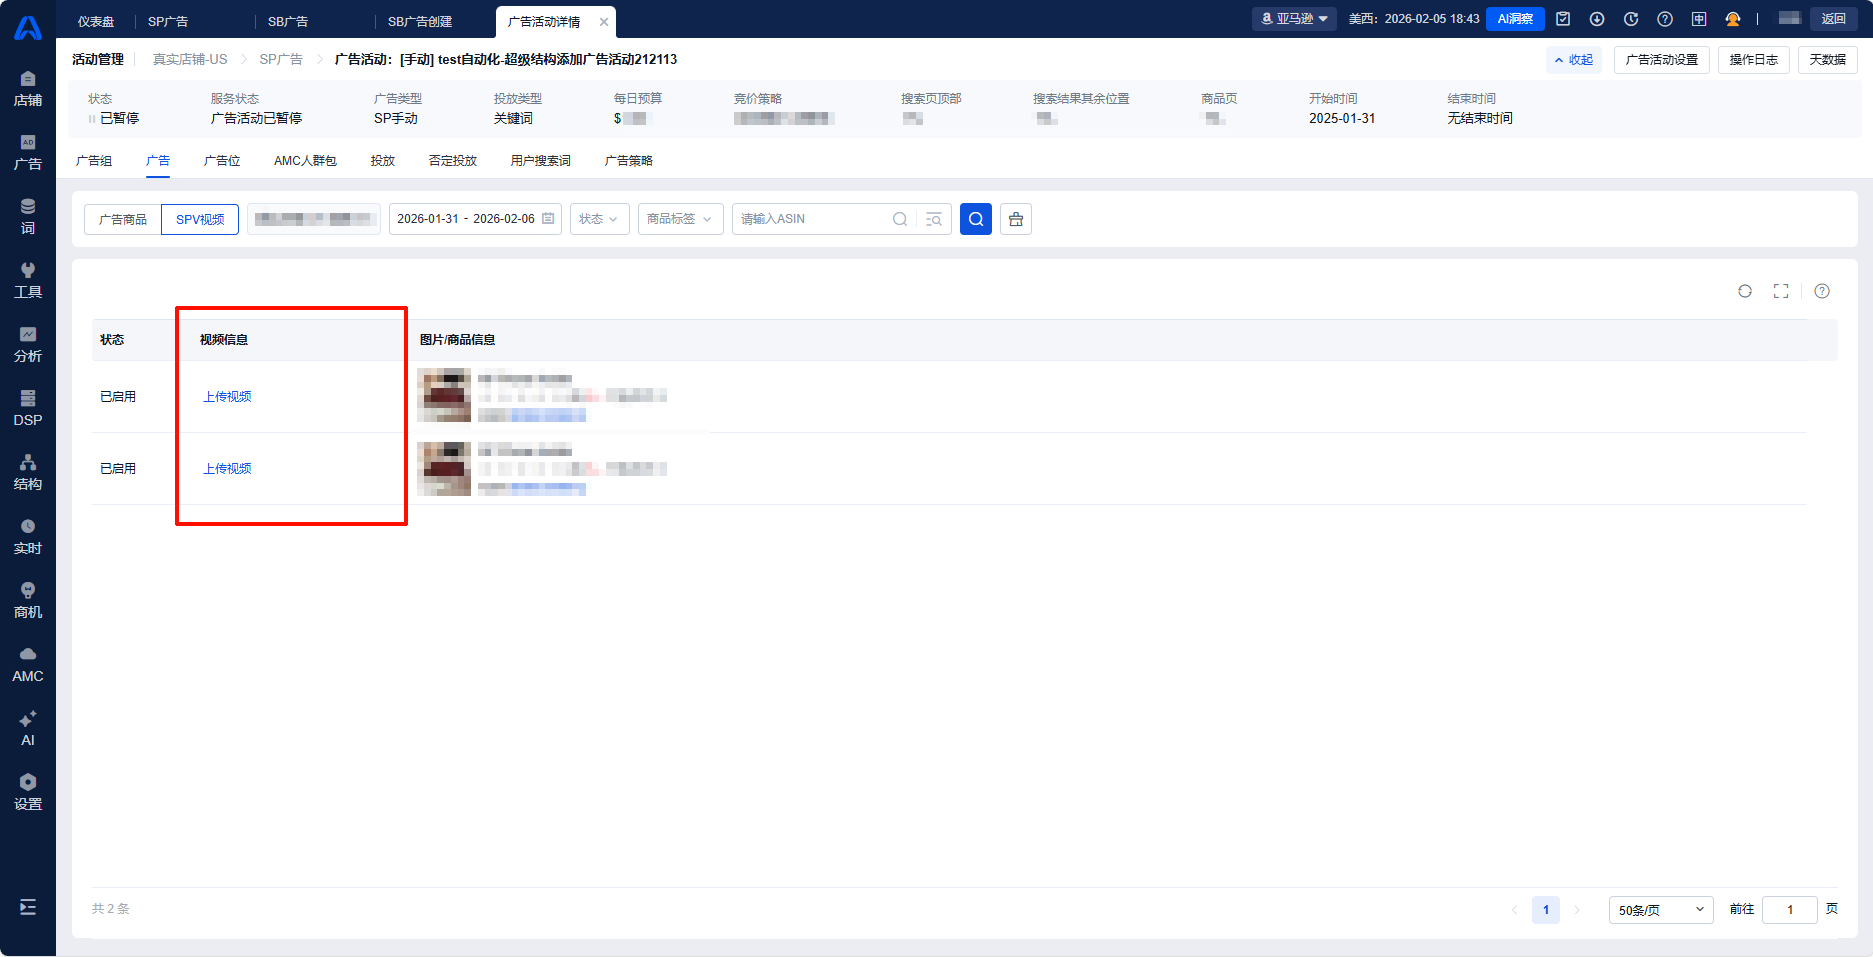This screenshot has height=957, width=1873.
Task: Switch to the 广告组 tab
Action: coord(94,161)
